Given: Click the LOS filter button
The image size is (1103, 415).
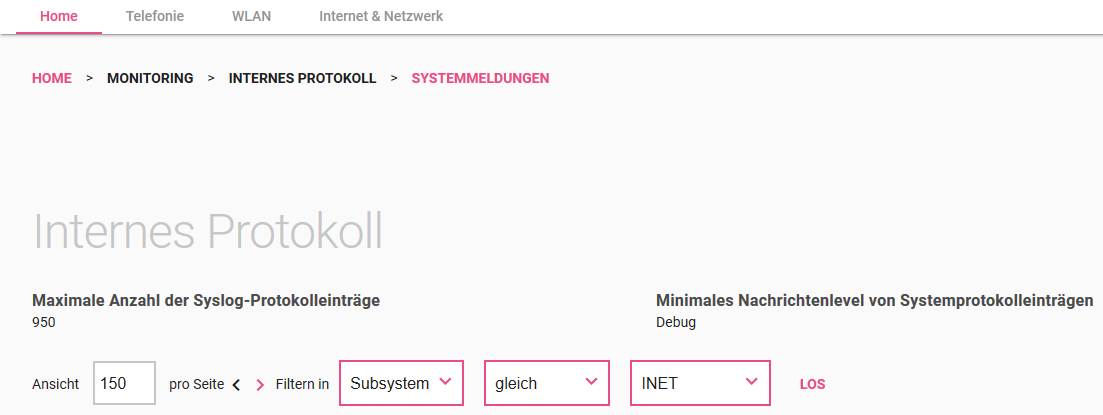Looking at the screenshot, I should (812, 384).
